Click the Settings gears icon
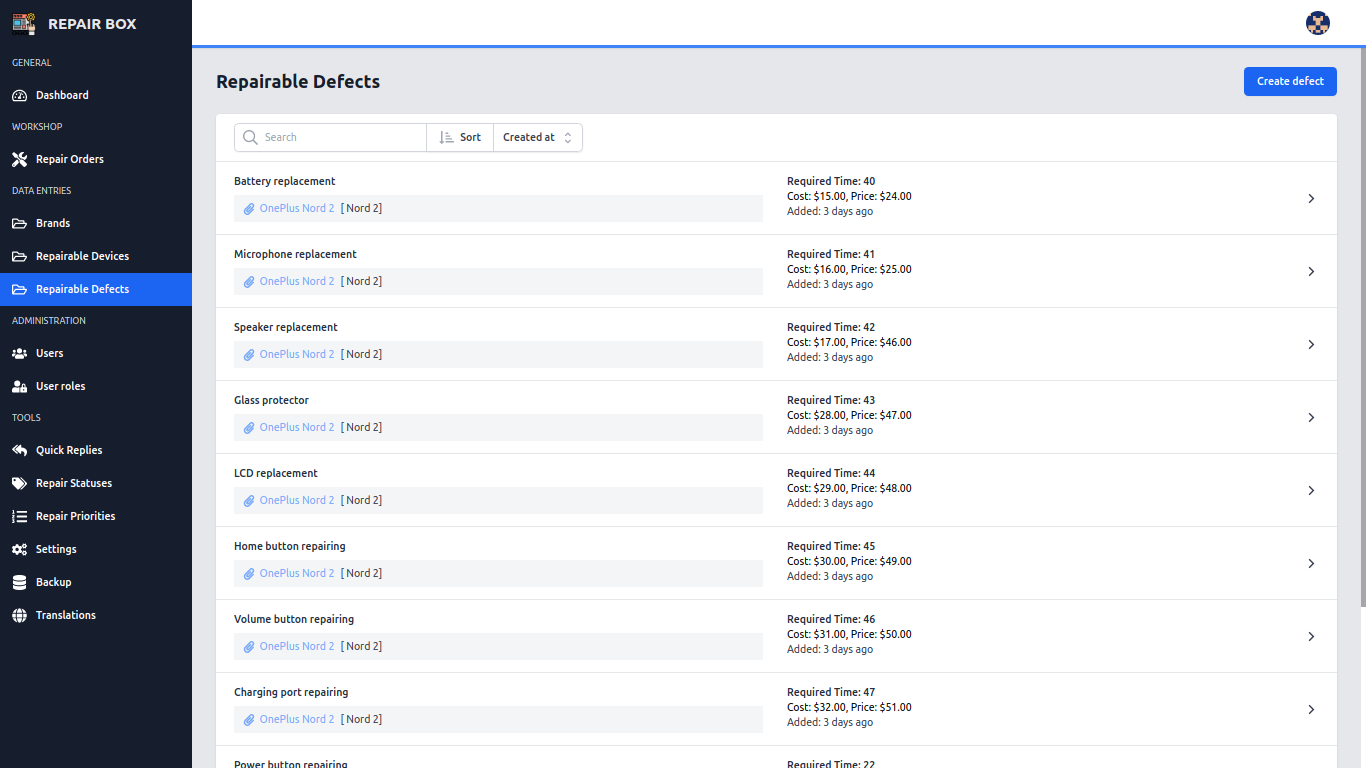The image size is (1366, 768). coord(19,549)
